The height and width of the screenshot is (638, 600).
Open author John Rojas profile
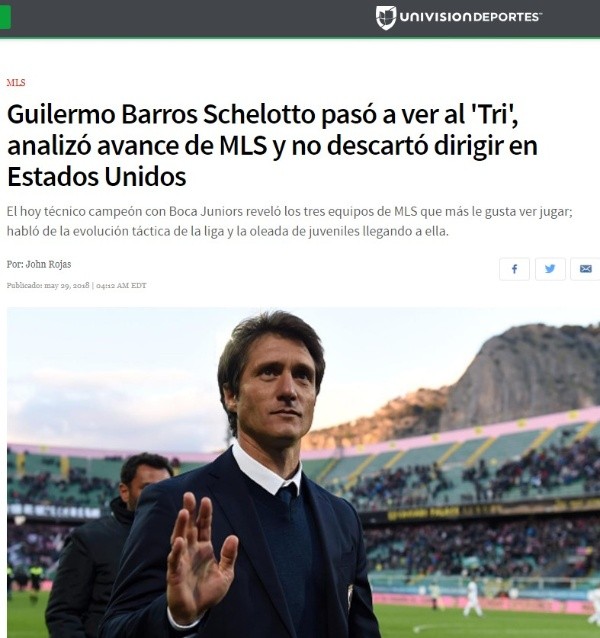point(48,264)
